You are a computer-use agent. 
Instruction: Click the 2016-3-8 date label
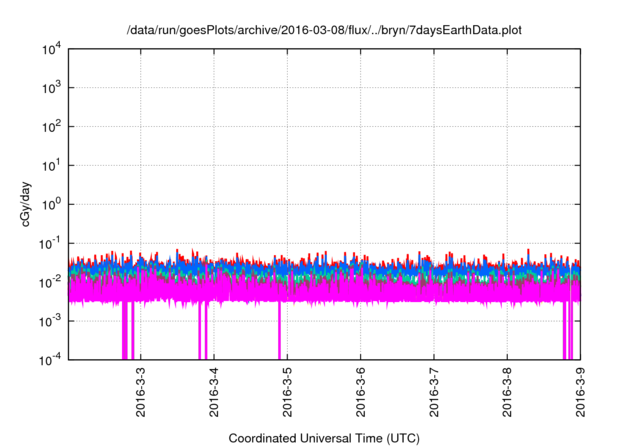click(x=507, y=392)
